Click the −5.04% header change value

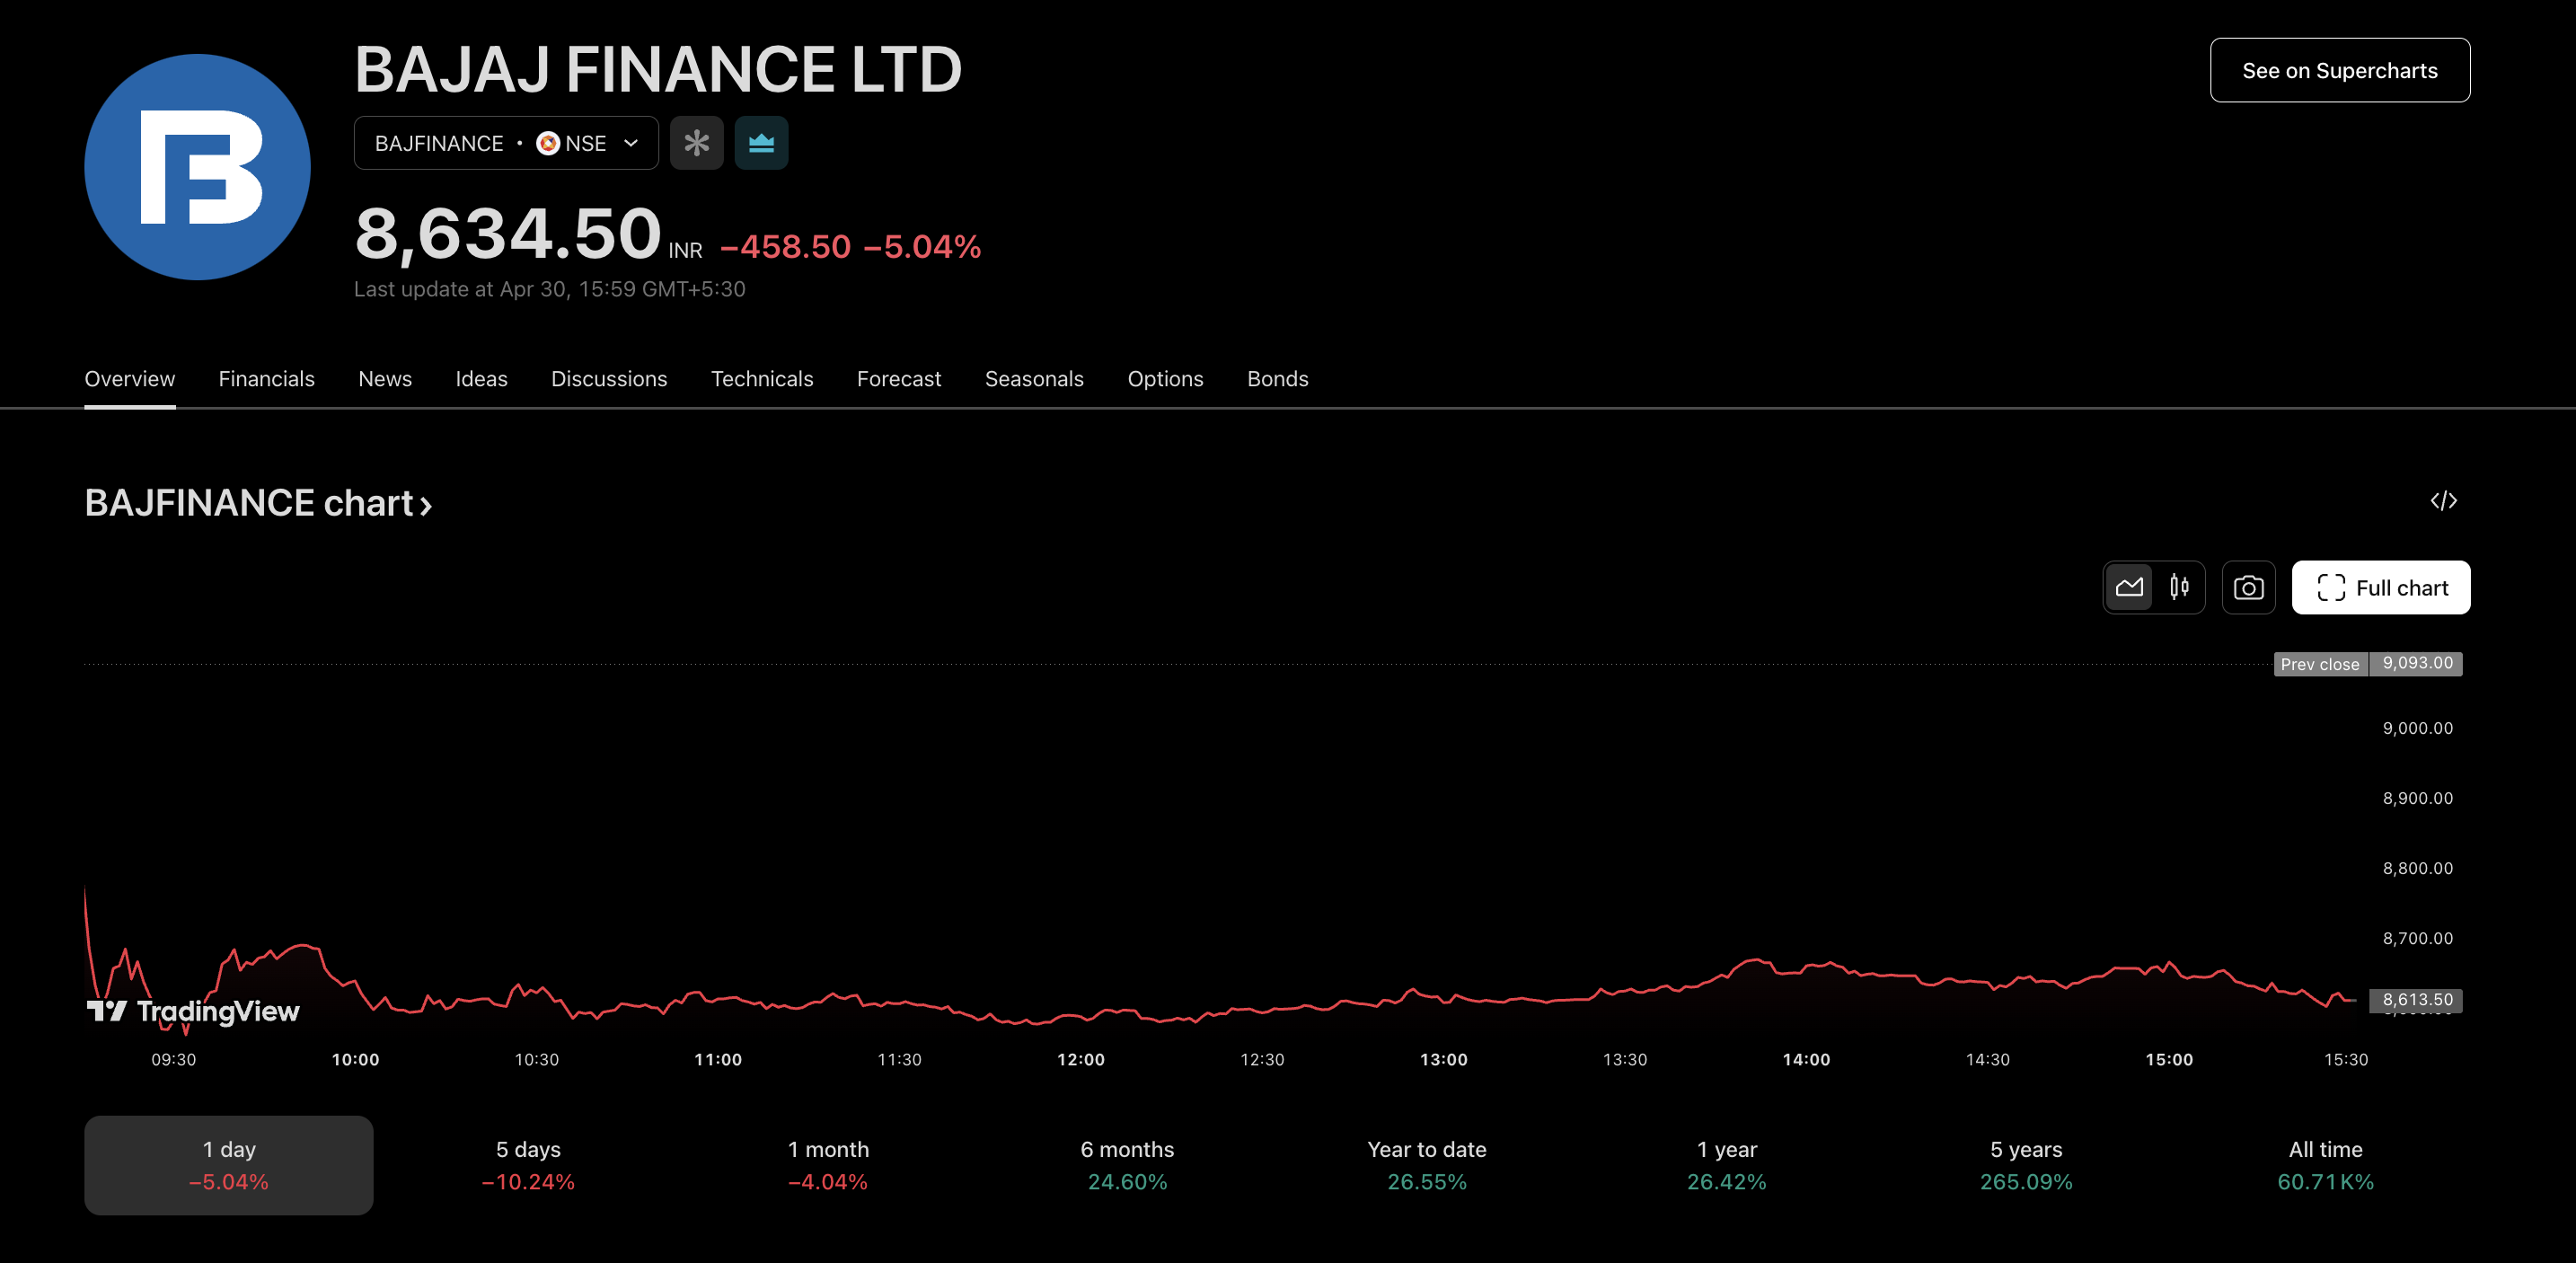(922, 246)
